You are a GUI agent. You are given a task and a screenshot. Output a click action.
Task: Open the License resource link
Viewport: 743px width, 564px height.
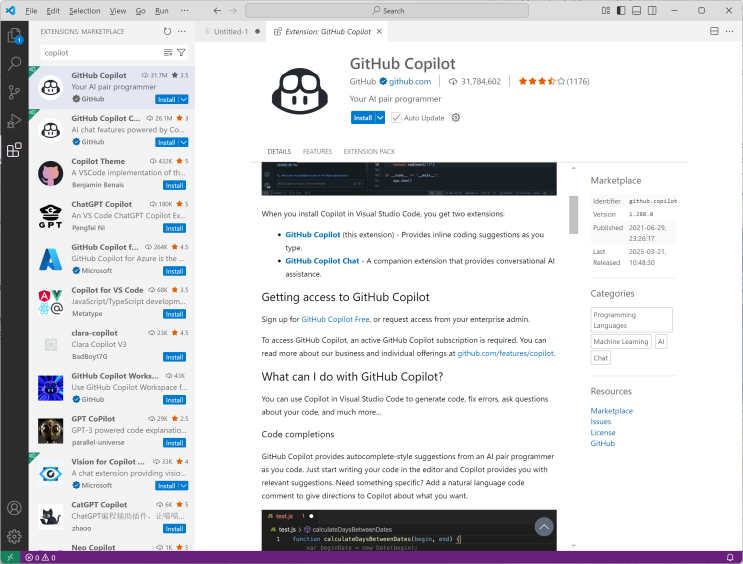(x=603, y=433)
